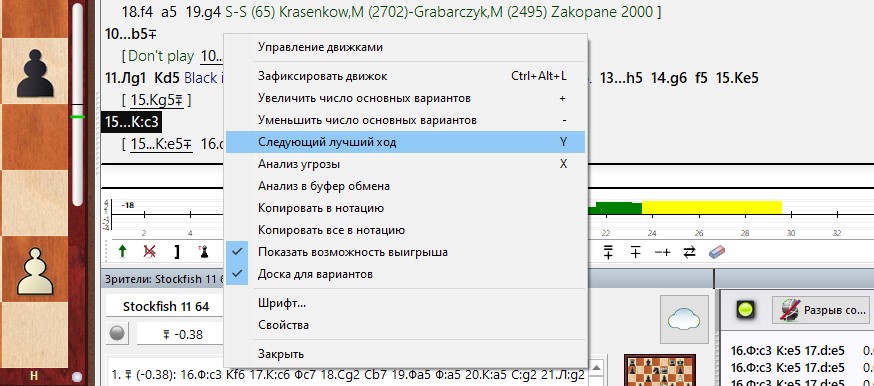
Task: Select Анализ в буфер обмена
Action: pyautogui.click(x=405, y=186)
